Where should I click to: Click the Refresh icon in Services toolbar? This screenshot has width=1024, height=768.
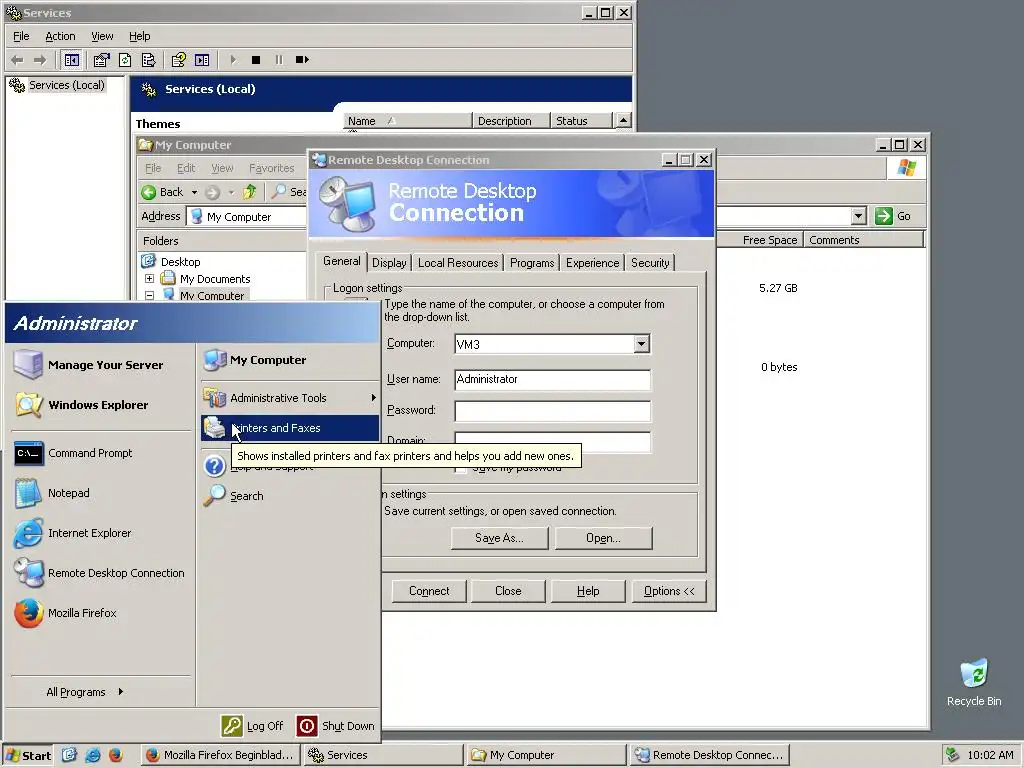(x=125, y=60)
